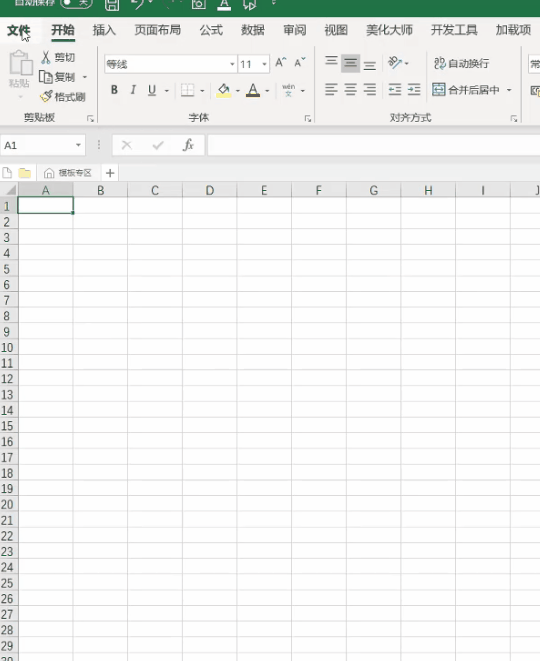The image size is (540, 661).
Task: Select column header D
Action: pos(210,191)
